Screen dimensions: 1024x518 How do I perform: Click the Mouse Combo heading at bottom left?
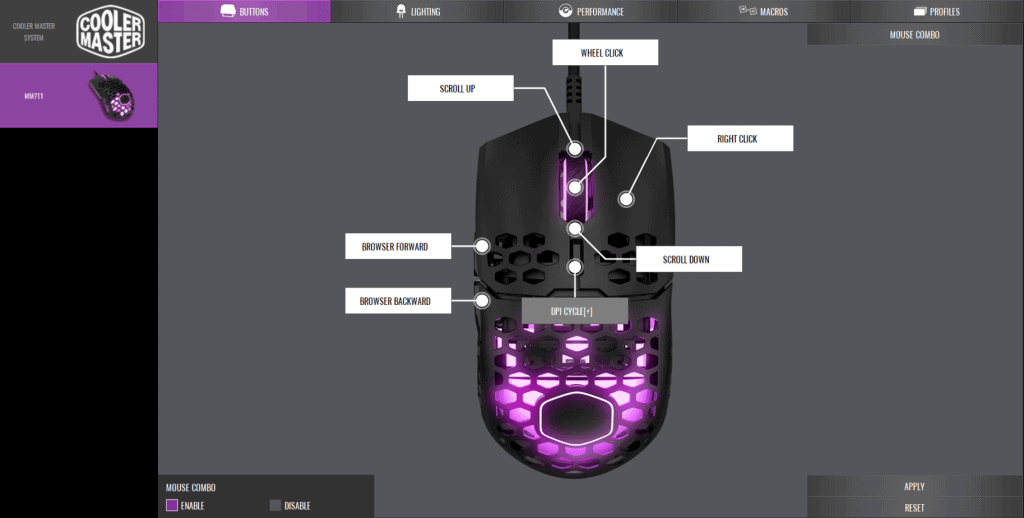pyautogui.click(x=191, y=487)
